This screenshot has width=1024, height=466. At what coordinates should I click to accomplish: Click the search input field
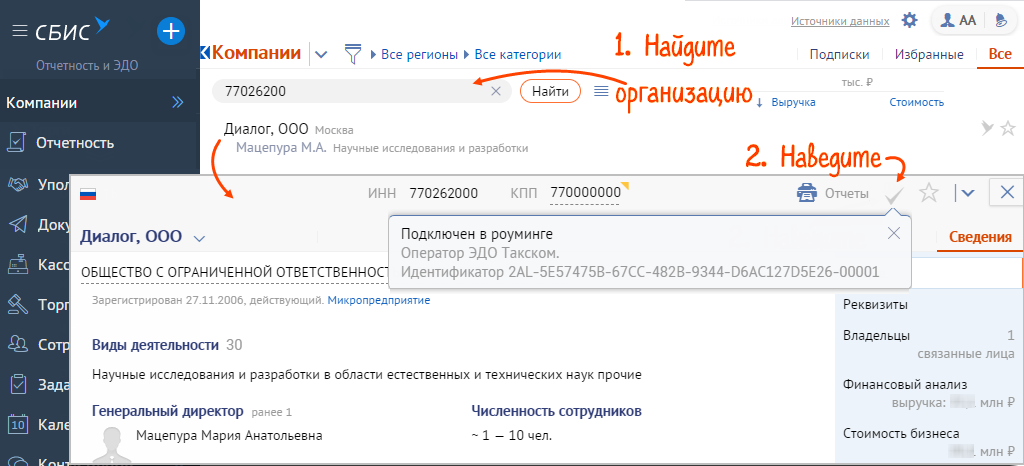click(350, 91)
